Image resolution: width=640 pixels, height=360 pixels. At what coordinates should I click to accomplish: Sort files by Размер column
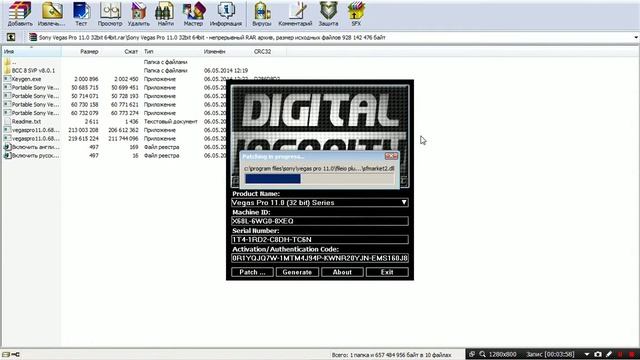pos(81,51)
